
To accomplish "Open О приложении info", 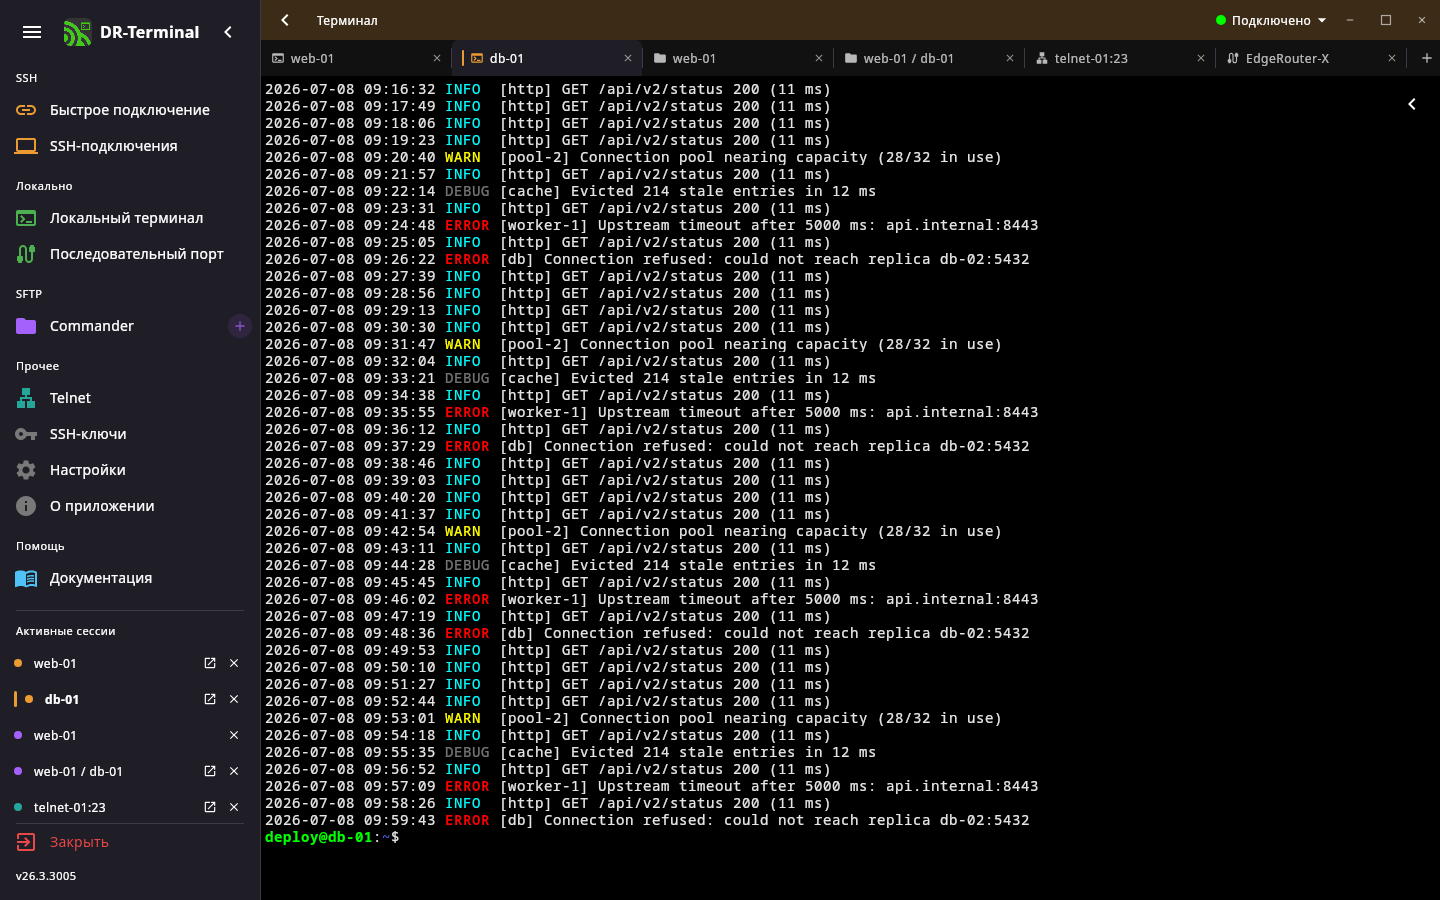I will coord(130,506).
